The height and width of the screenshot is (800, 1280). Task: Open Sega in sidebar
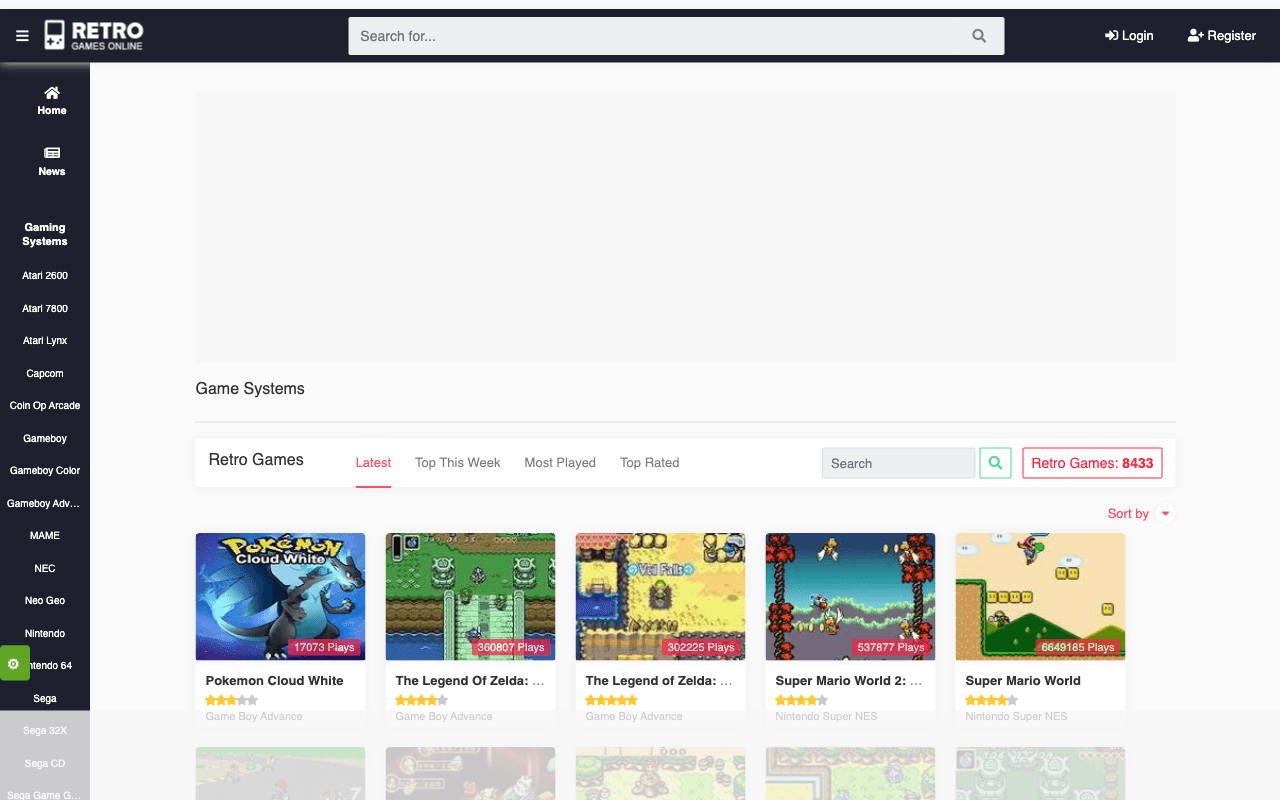tap(45, 699)
